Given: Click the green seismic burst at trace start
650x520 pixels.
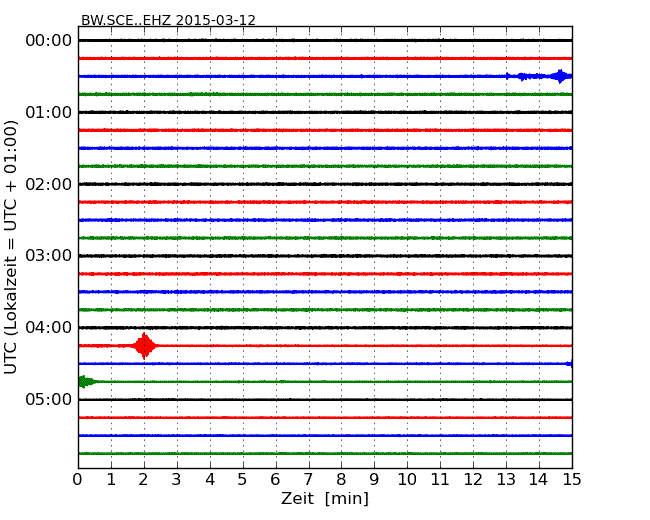Looking at the screenshot, I should coord(84,381).
